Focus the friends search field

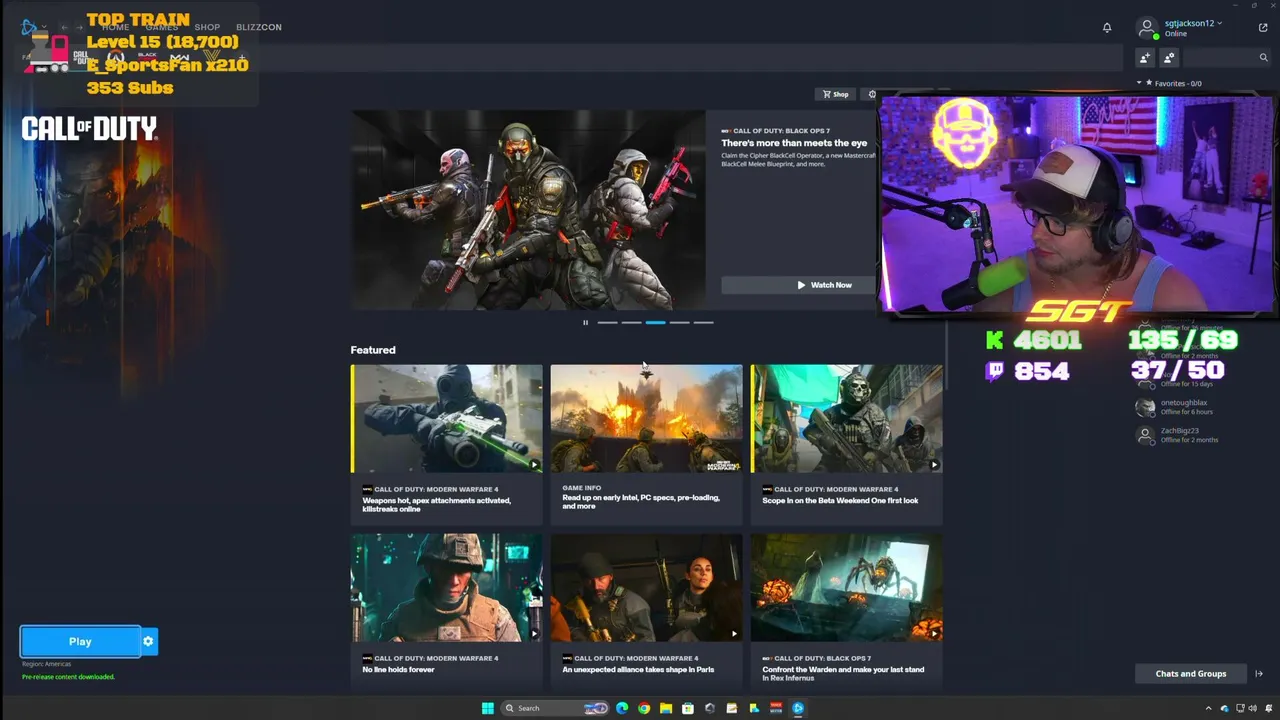pyautogui.click(x=1227, y=58)
